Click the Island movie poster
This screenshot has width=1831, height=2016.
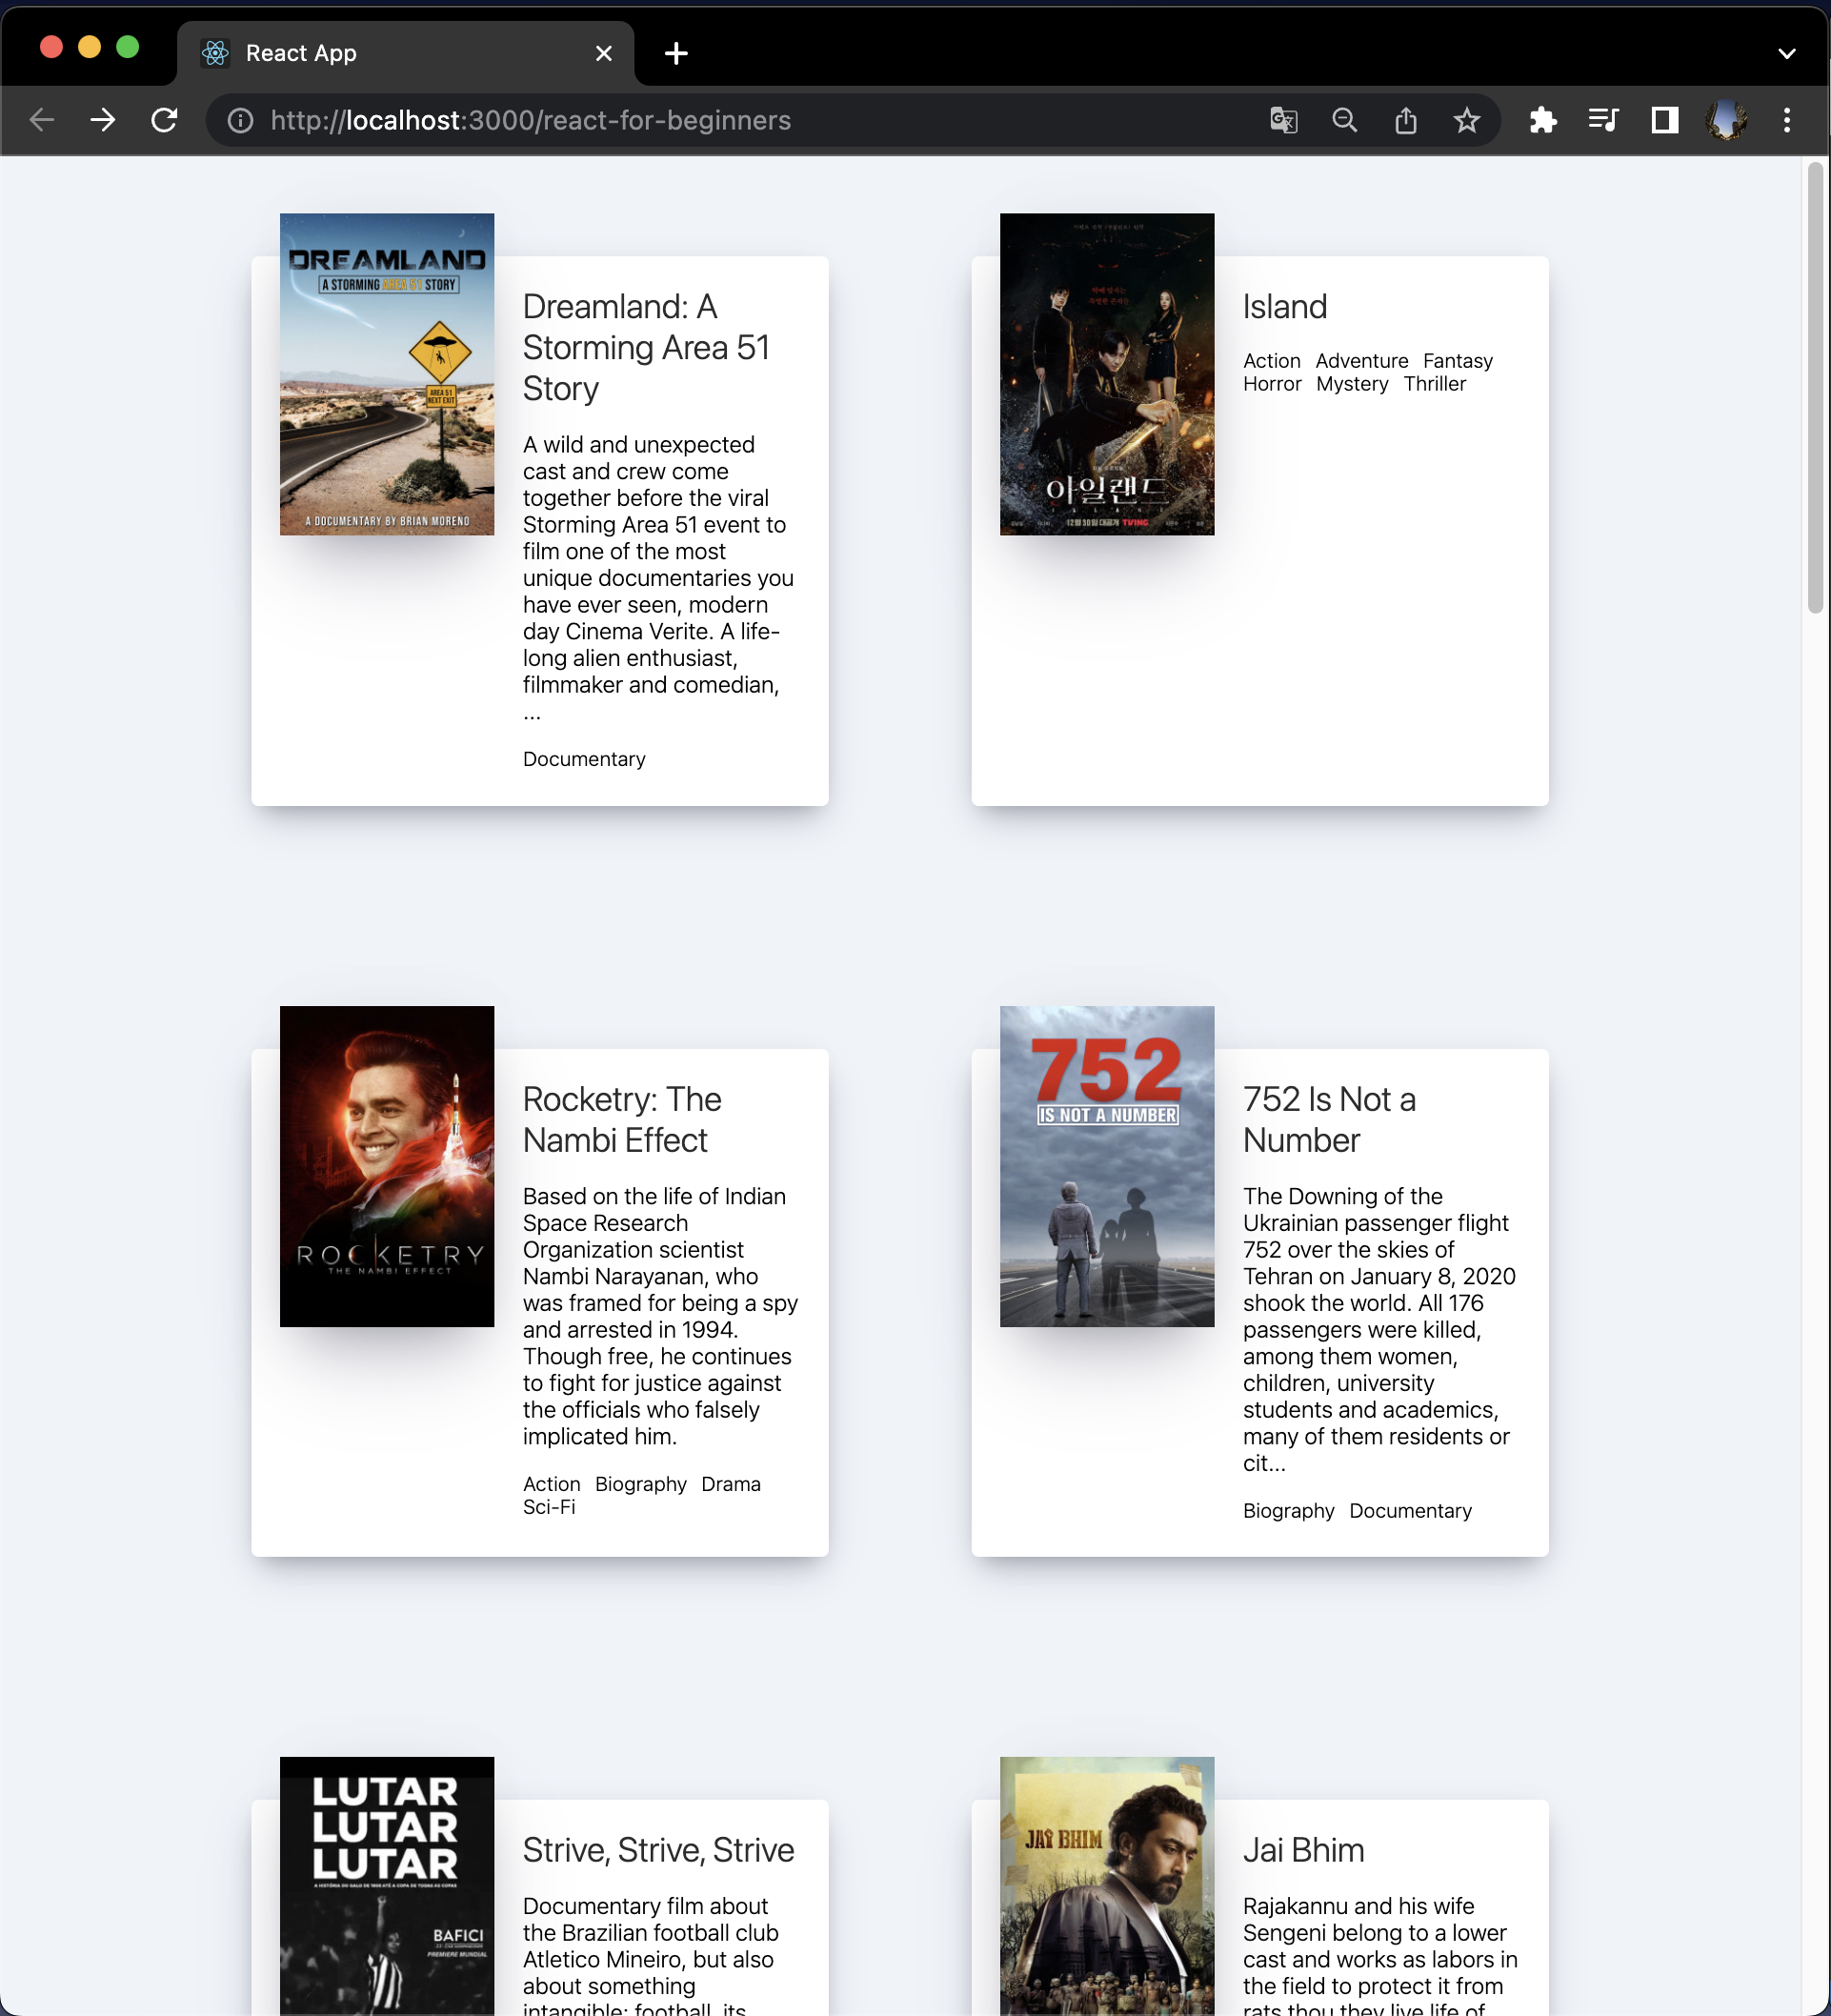(x=1106, y=374)
